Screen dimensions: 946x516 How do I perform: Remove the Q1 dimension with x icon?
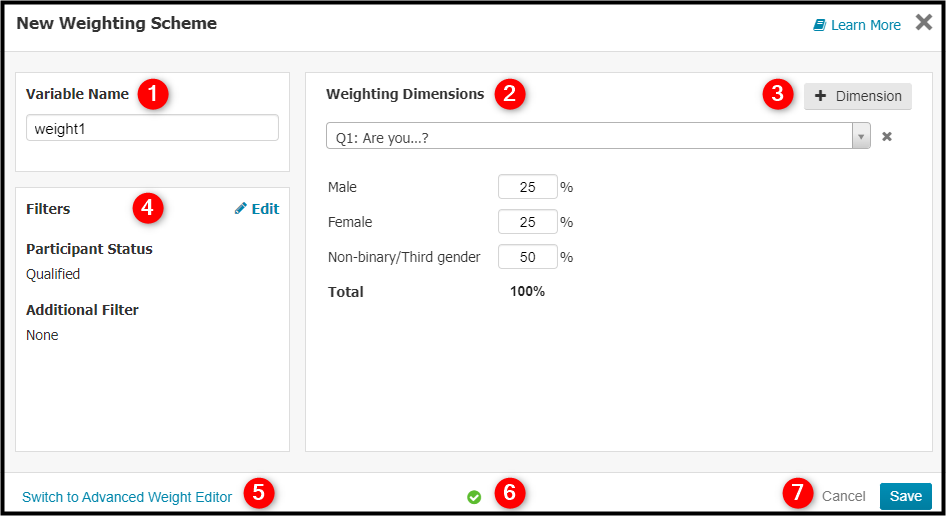click(887, 136)
